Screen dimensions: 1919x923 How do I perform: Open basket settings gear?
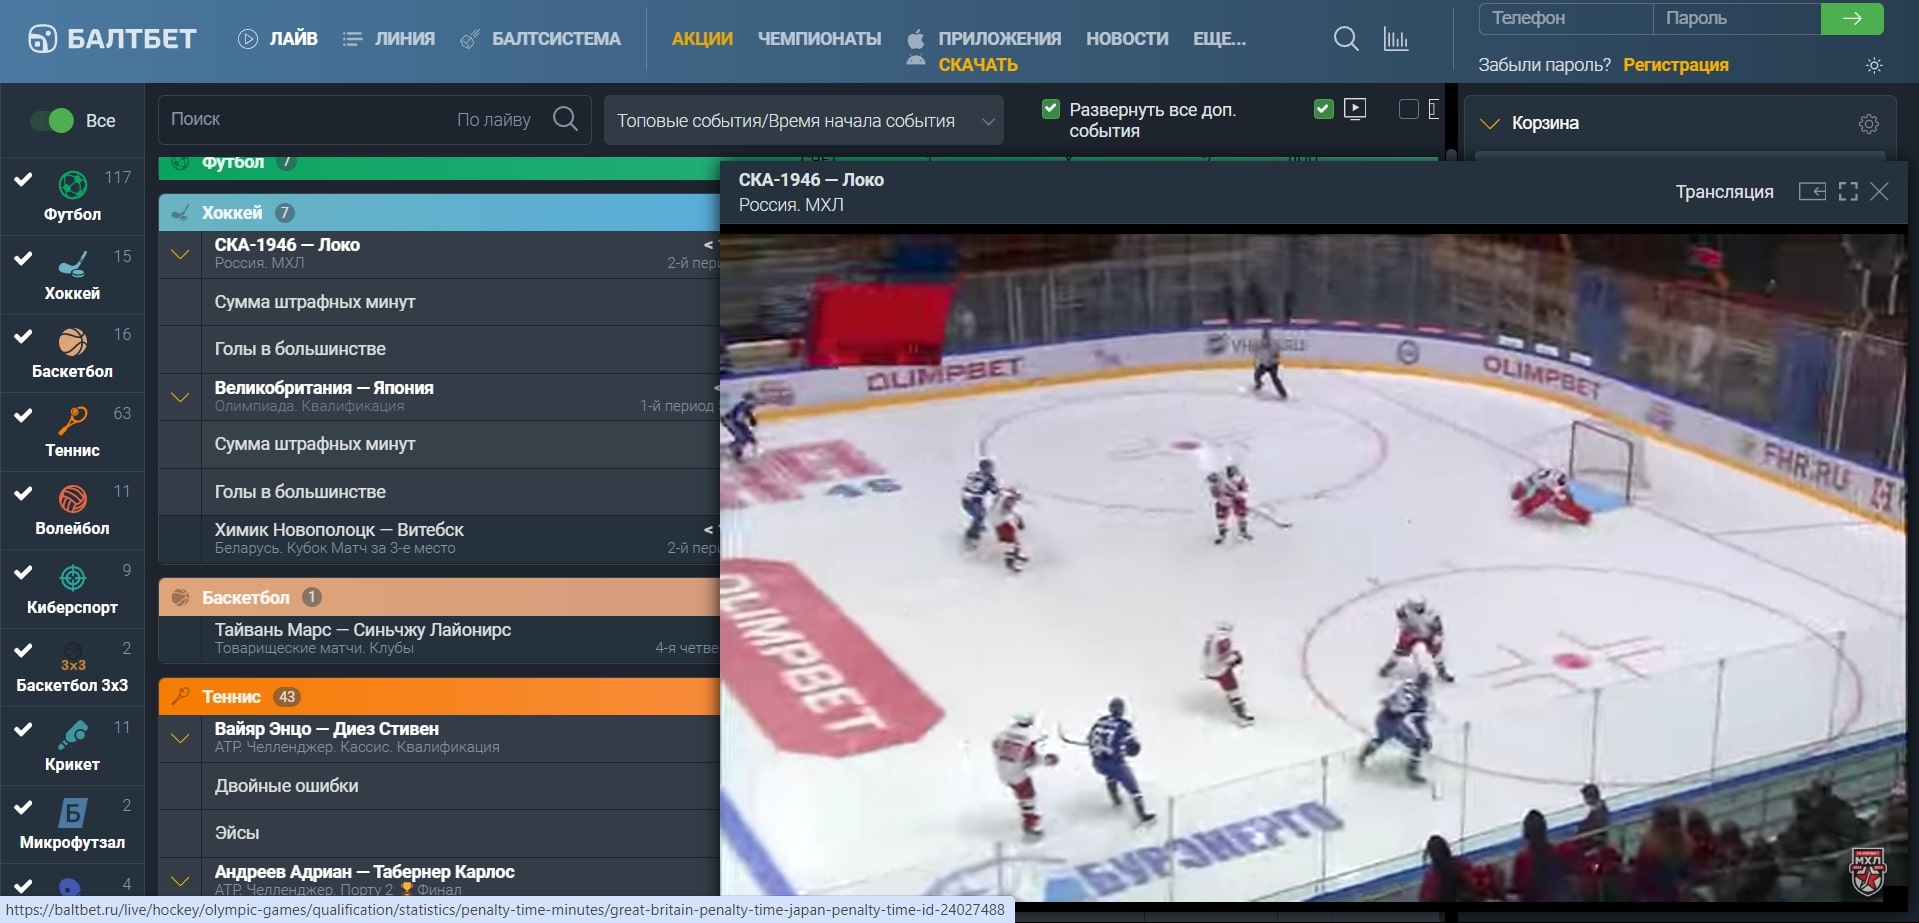click(1869, 124)
